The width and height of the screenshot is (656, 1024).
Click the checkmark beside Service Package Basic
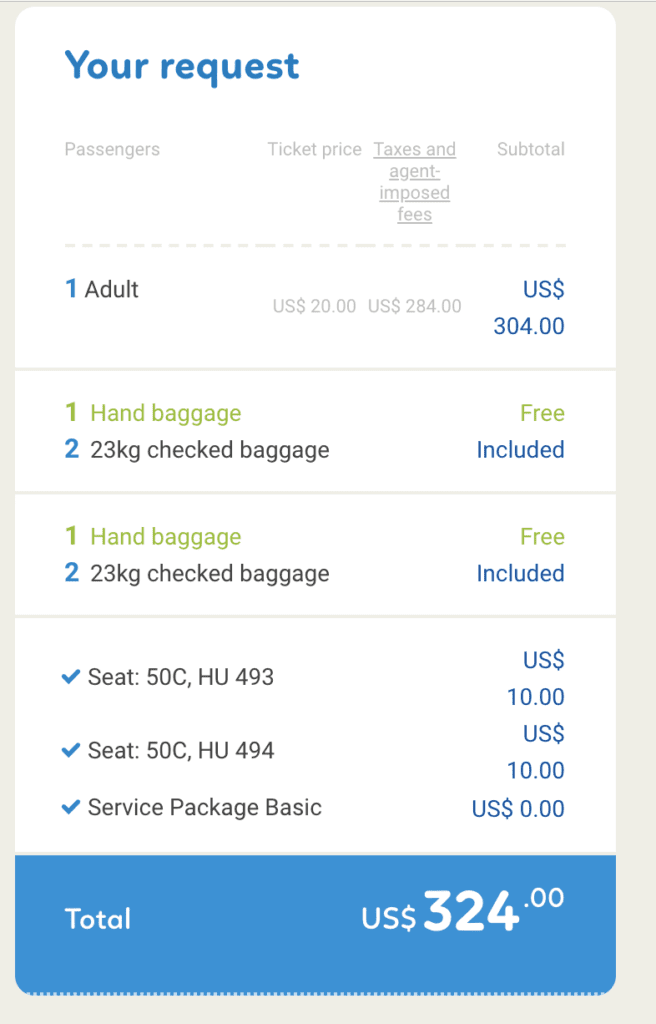[70, 808]
